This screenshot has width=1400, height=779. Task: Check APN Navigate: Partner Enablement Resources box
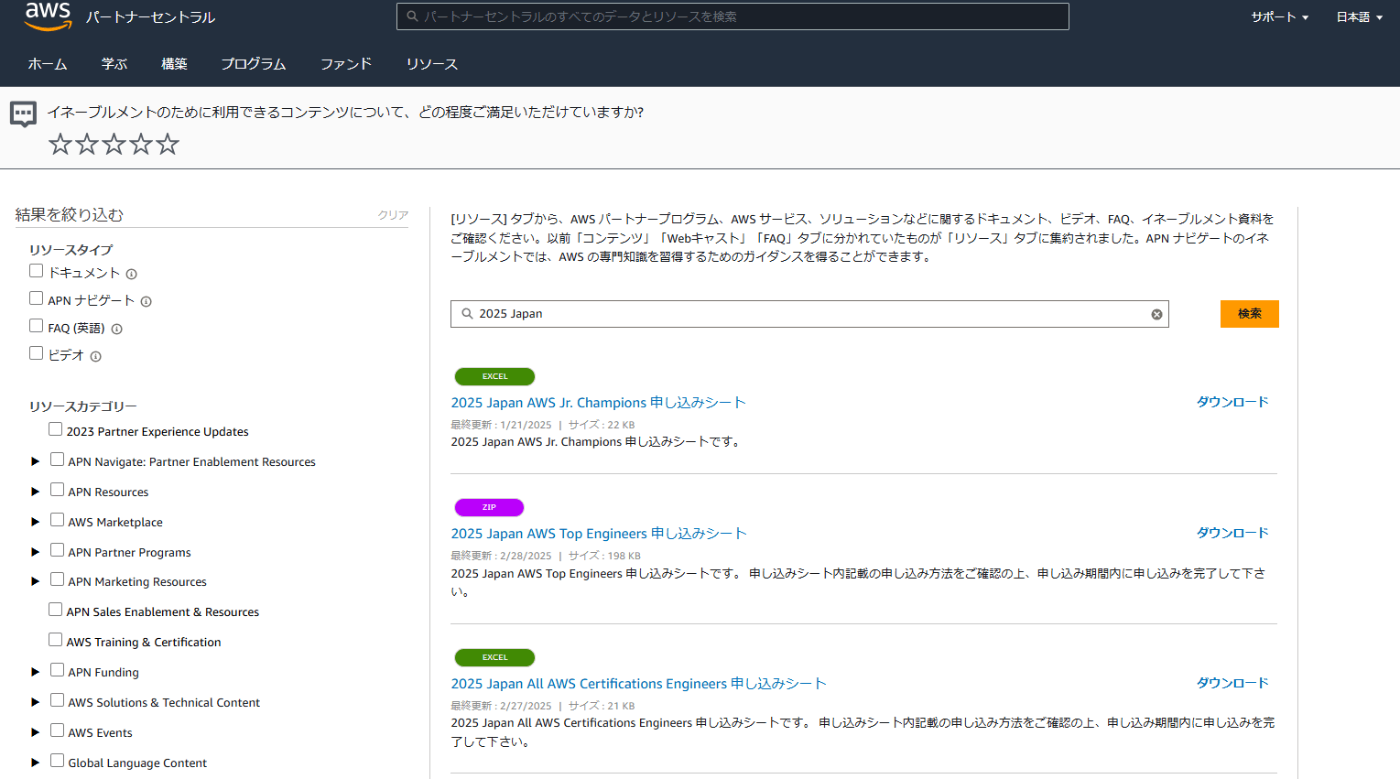pos(57,460)
